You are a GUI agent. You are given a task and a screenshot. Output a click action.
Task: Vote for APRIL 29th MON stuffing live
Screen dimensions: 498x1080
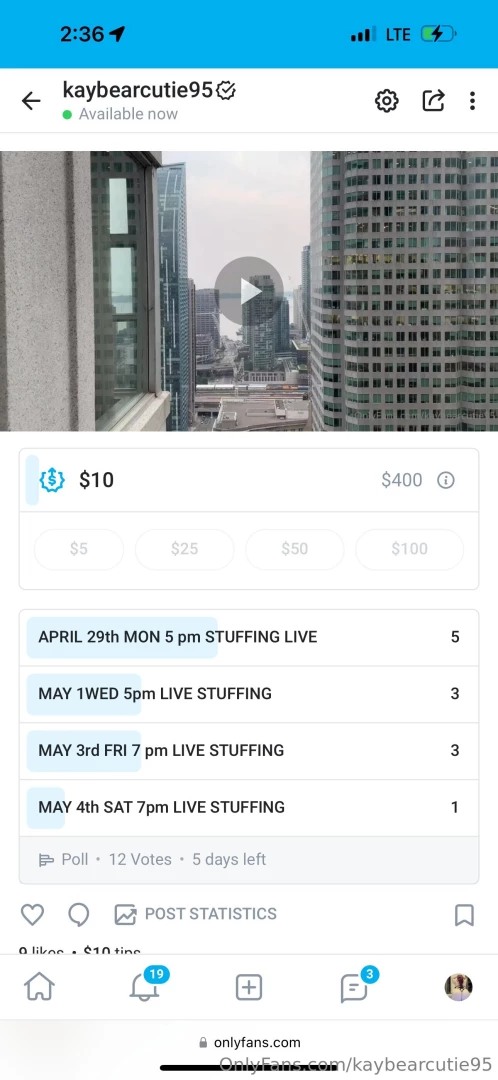(x=249, y=637)
